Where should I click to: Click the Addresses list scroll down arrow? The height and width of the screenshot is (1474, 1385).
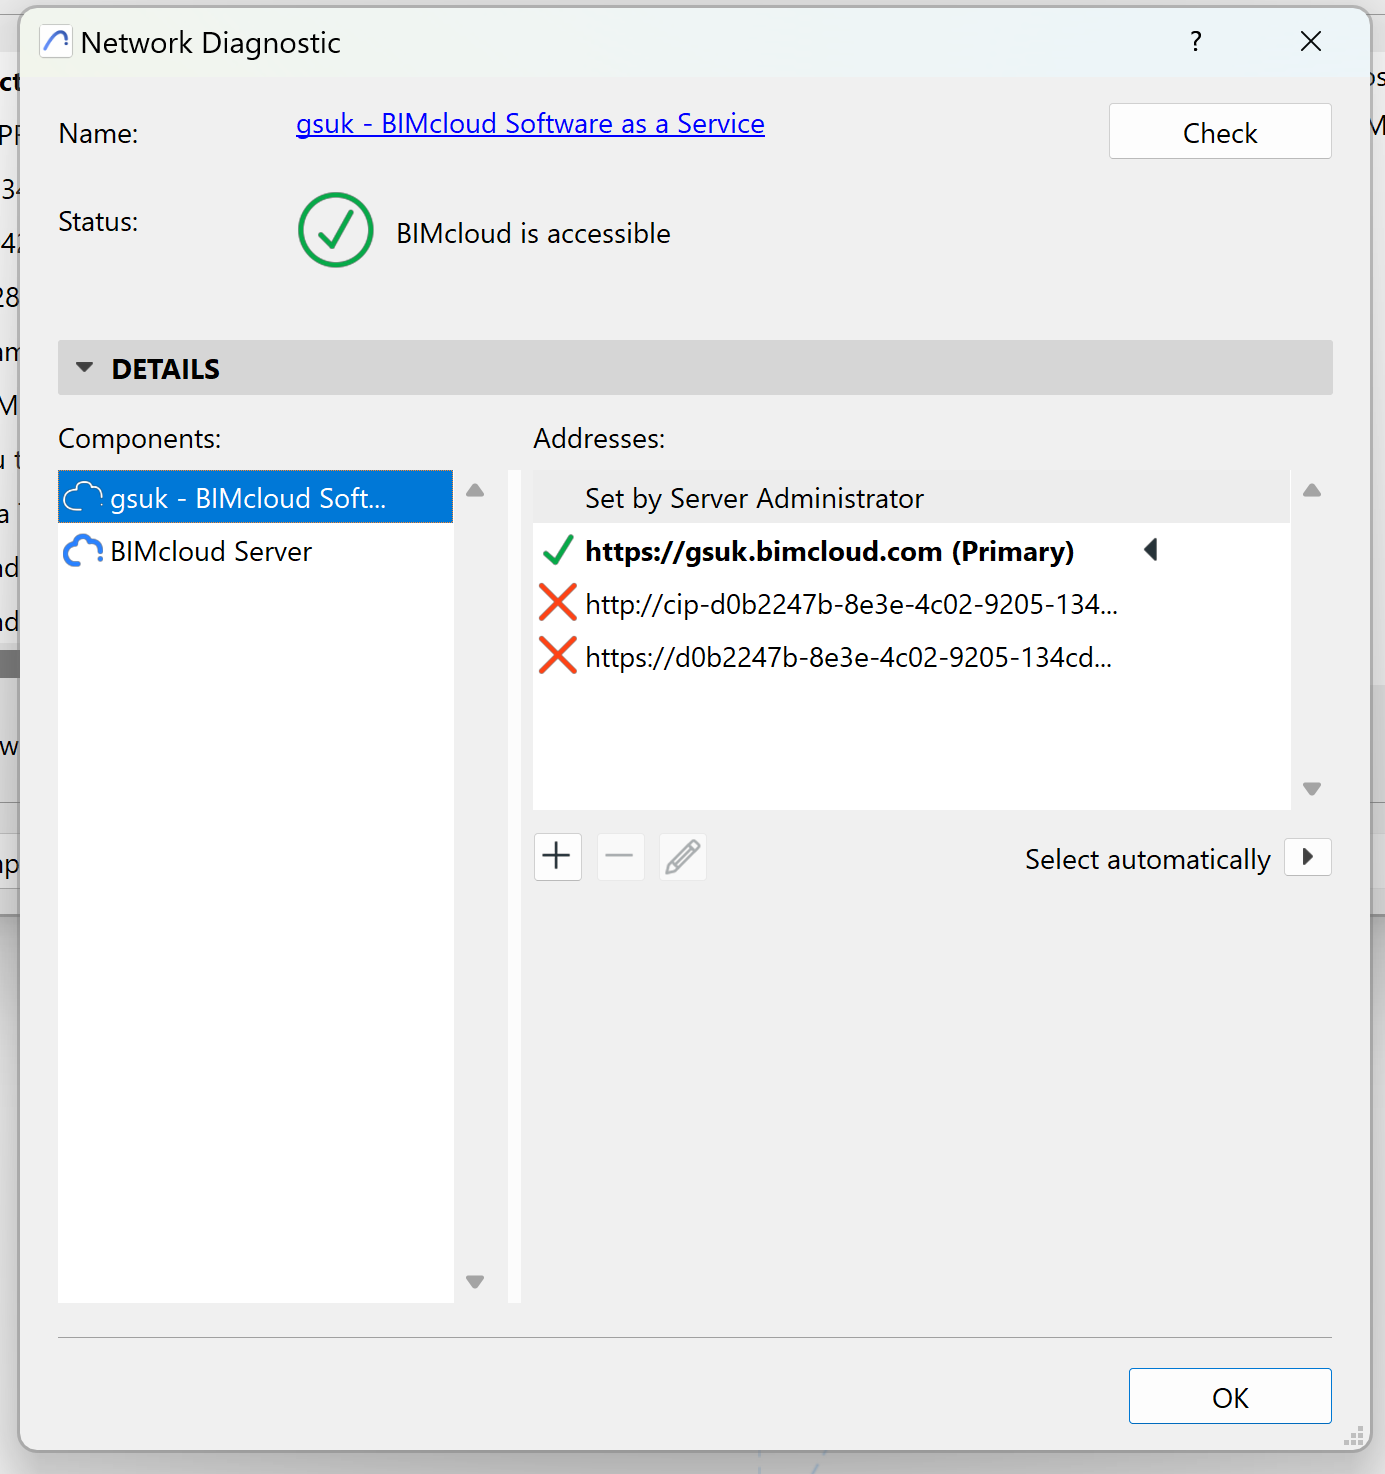tap(1312, 789)
